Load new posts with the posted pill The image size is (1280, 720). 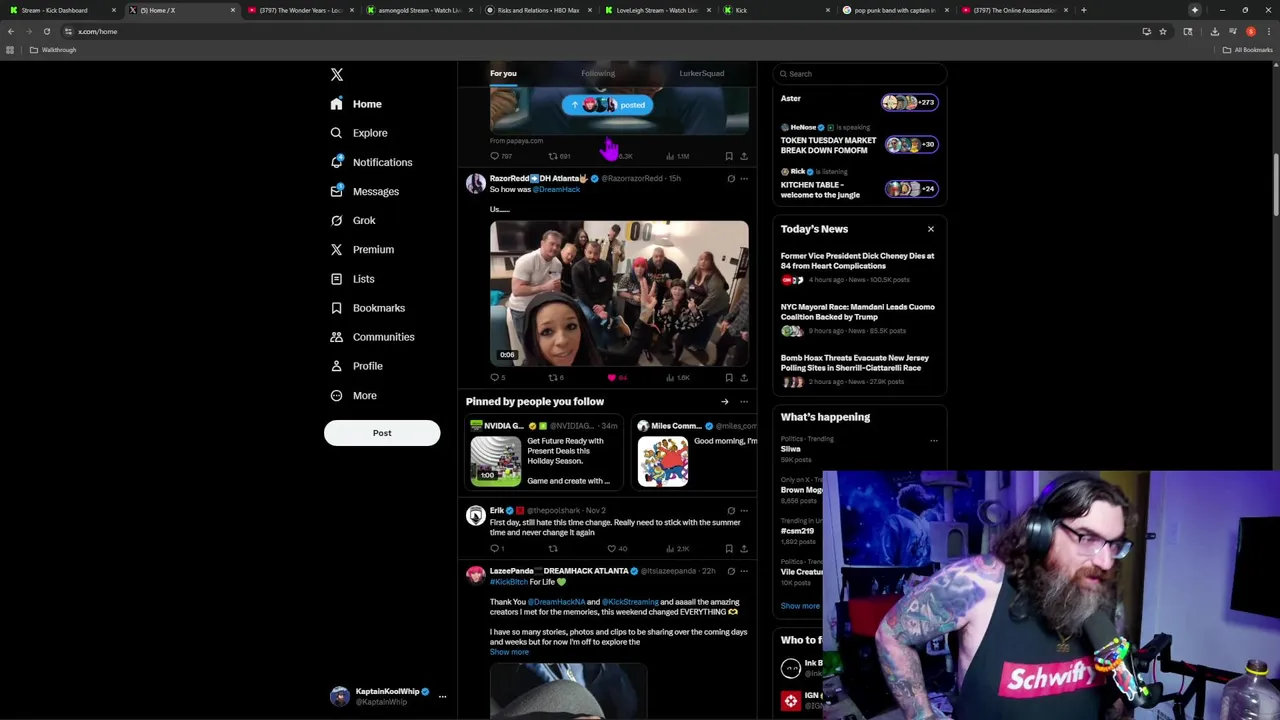point(607,105)
